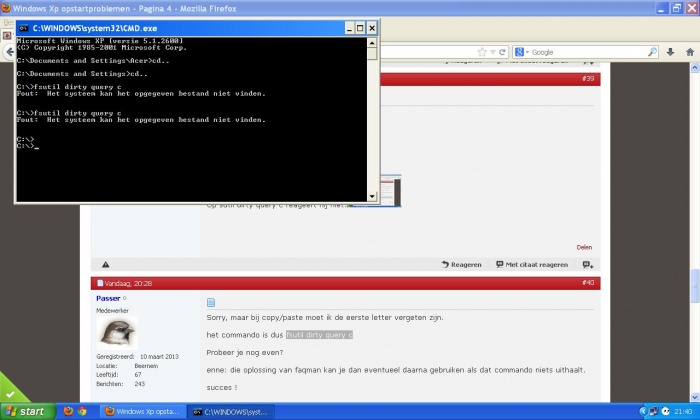
Task: Click the round white tray icon by the clock
Action: click(x=665, y=411)
